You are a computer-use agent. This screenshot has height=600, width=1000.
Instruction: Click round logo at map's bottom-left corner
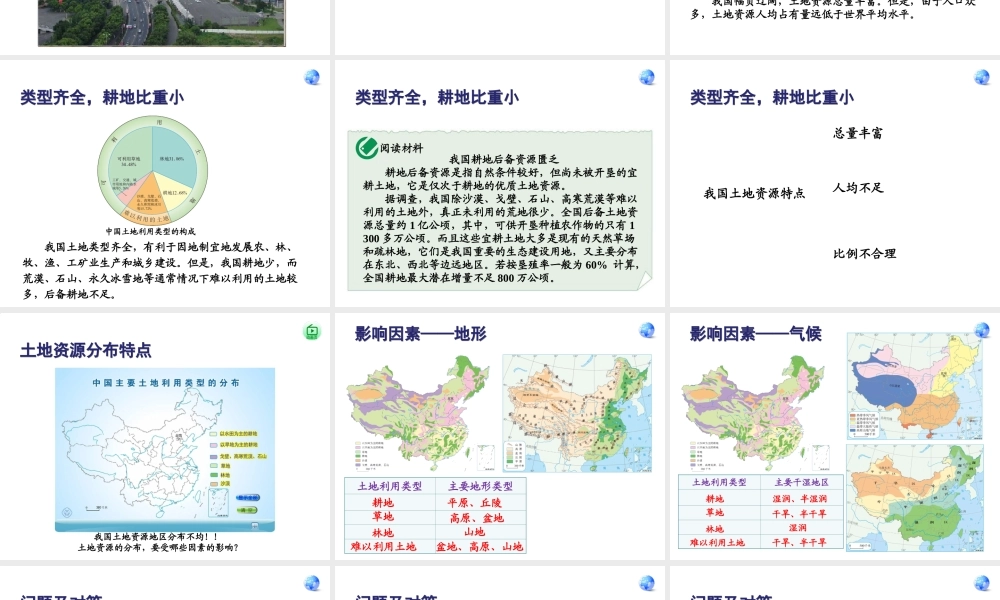67,512
